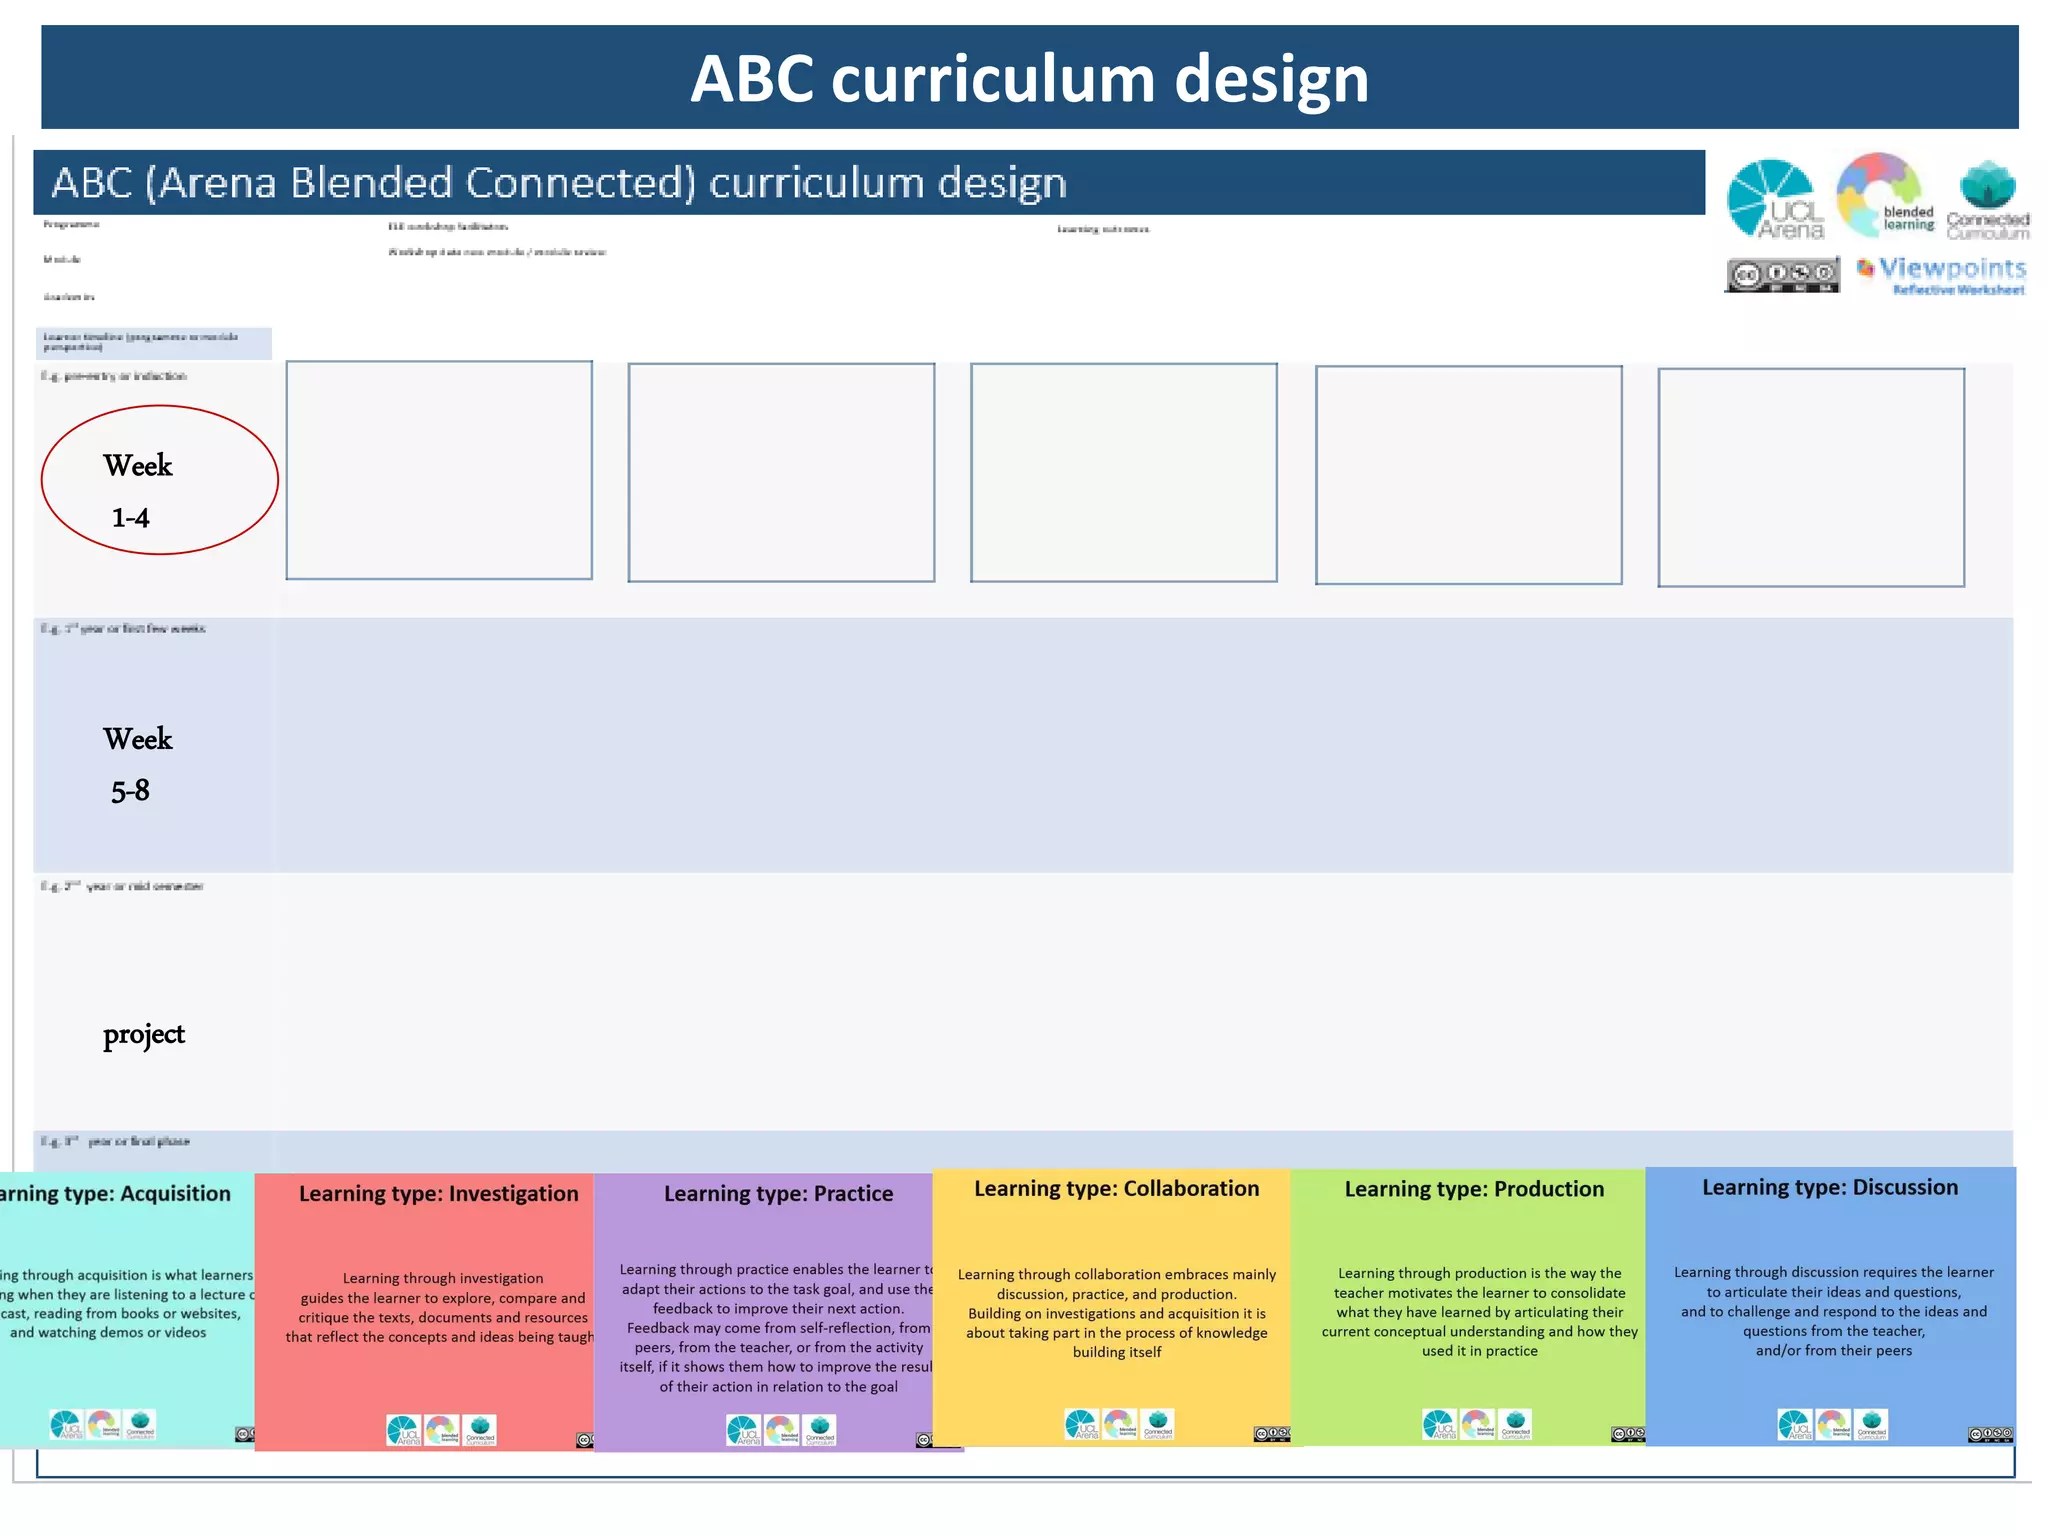Click the 'ABC (Arena Blended Connected) curriculum design' banner
The width and height of the screenshot is (2048, 1536).
[x=869, y=182]
